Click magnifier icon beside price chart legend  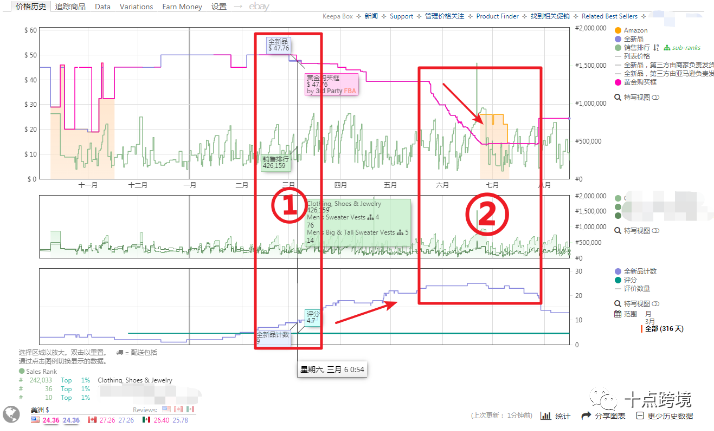617,97
